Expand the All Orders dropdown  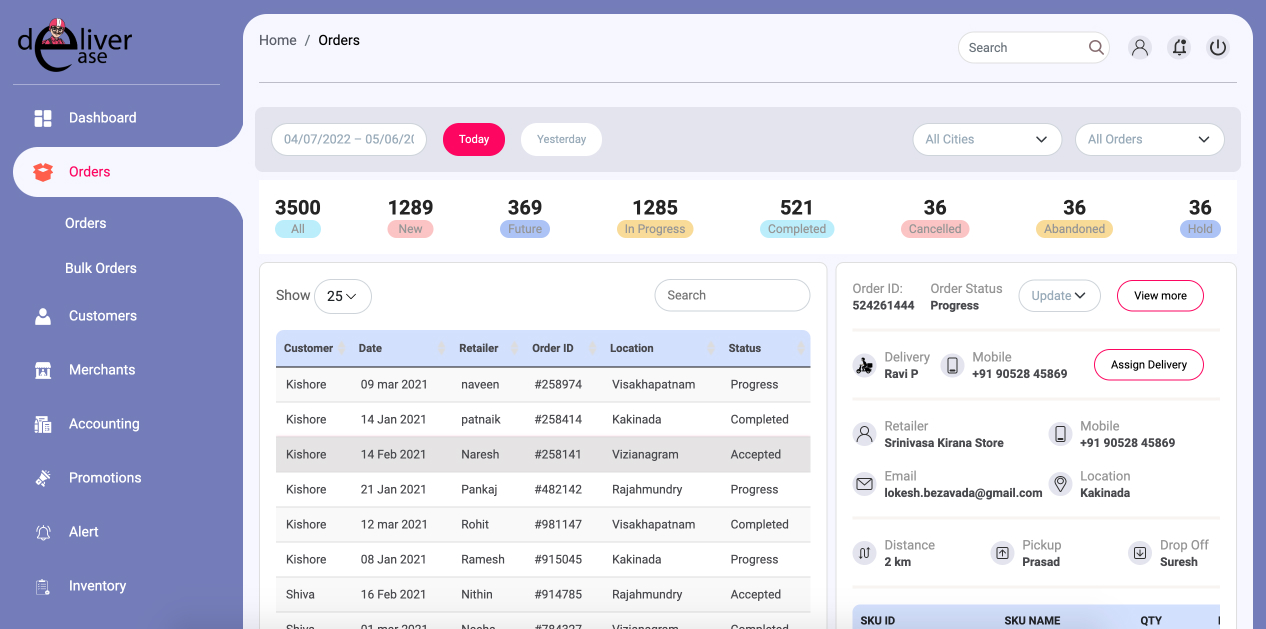tap(1149, 139)
